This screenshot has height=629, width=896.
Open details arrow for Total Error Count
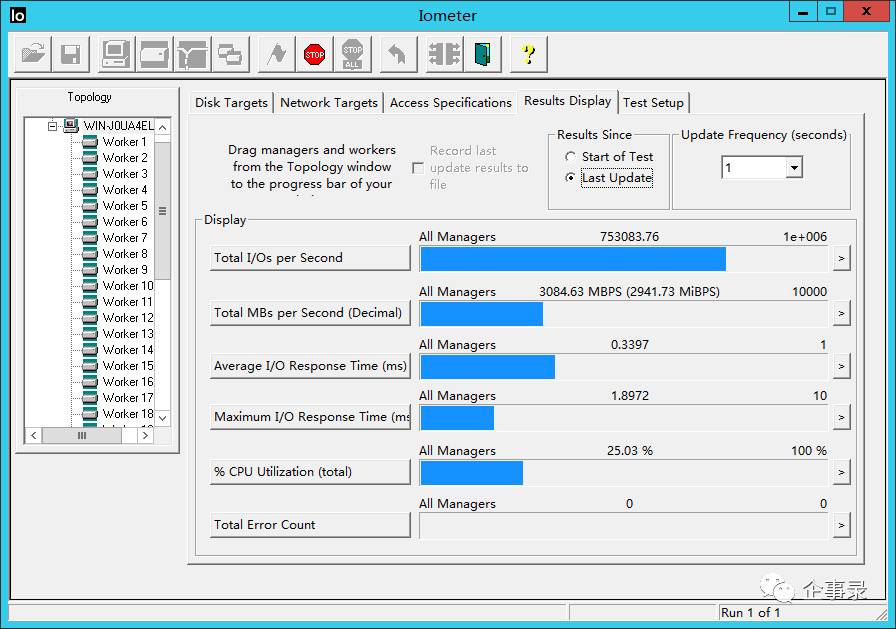pyautogui.click(x=841, y=525)
